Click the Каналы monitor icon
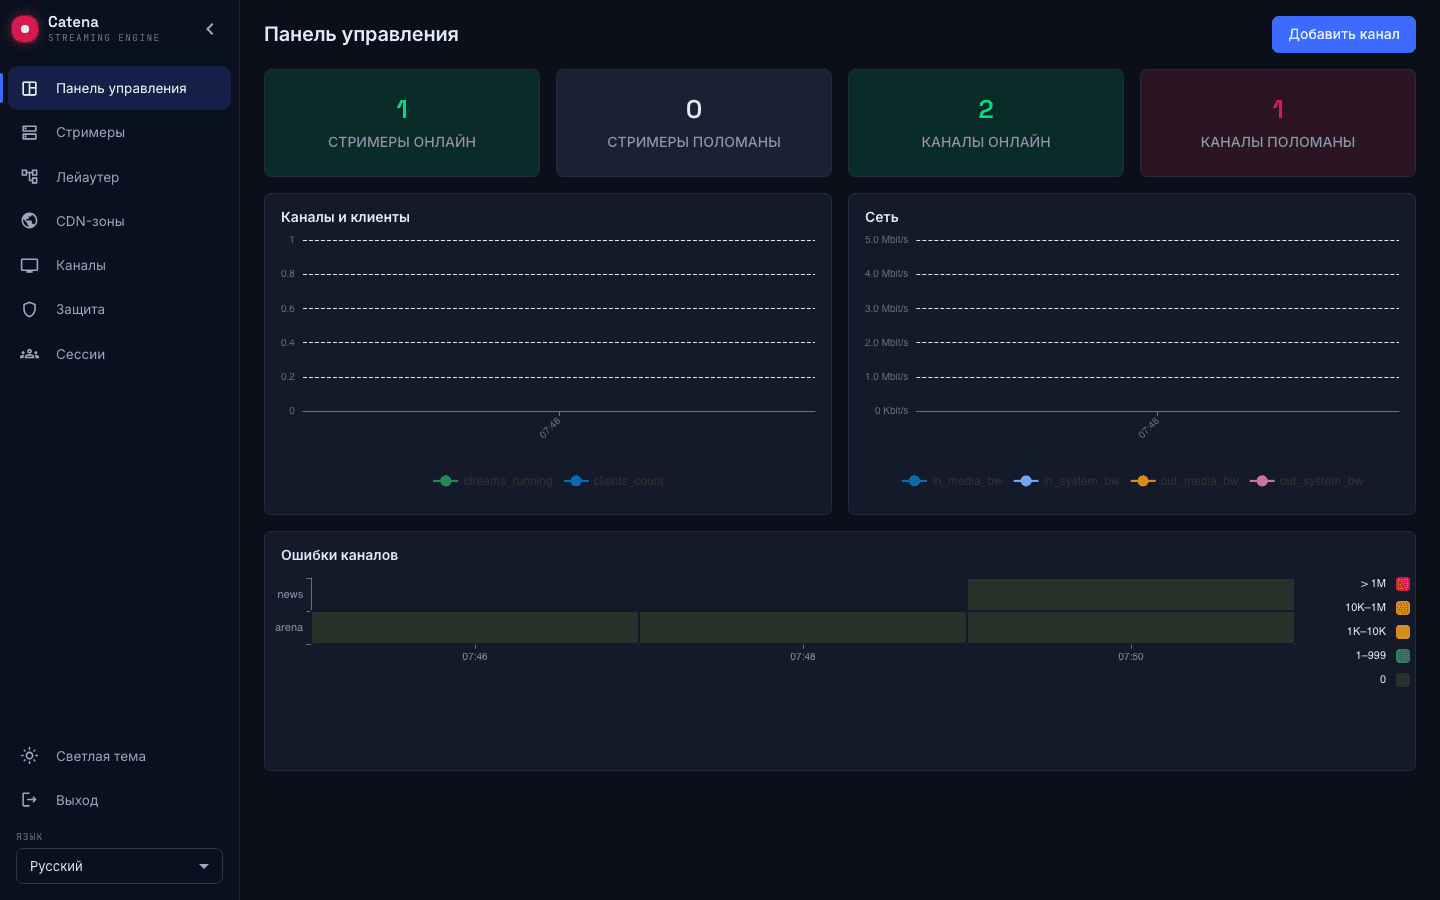The width and height of the screenshot is (1440, 900). 30,265
